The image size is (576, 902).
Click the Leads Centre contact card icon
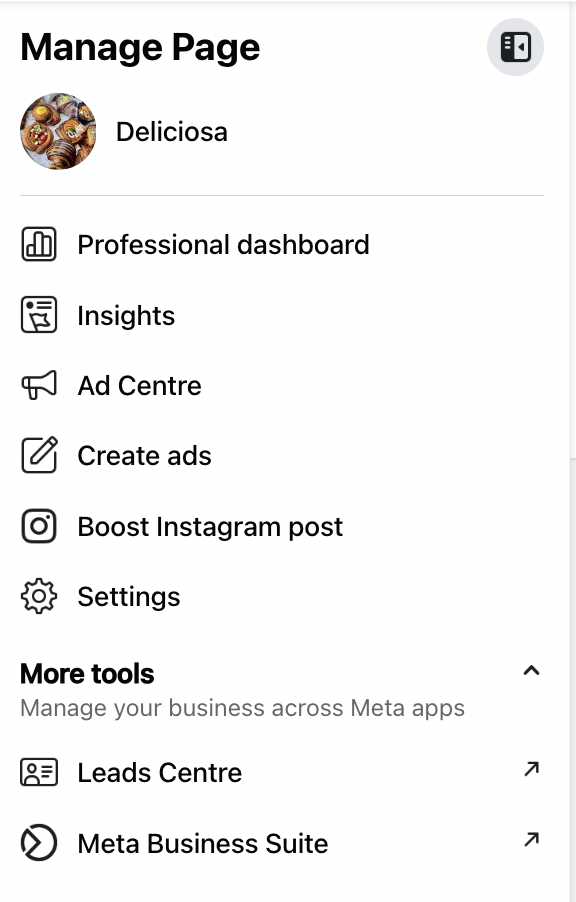(x=38, y=772)
